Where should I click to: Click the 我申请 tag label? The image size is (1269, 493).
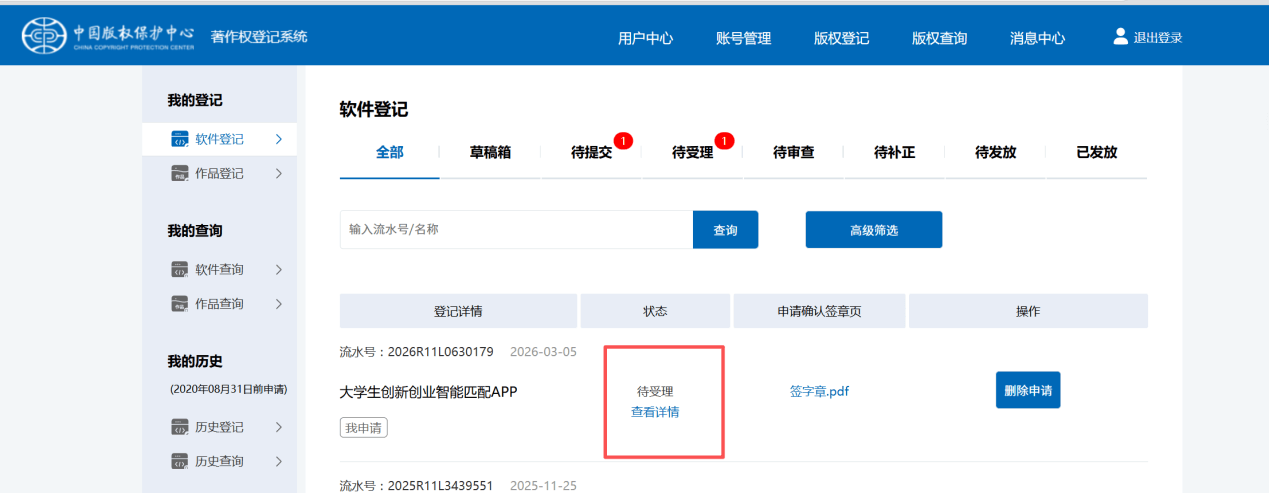[364, 428]
